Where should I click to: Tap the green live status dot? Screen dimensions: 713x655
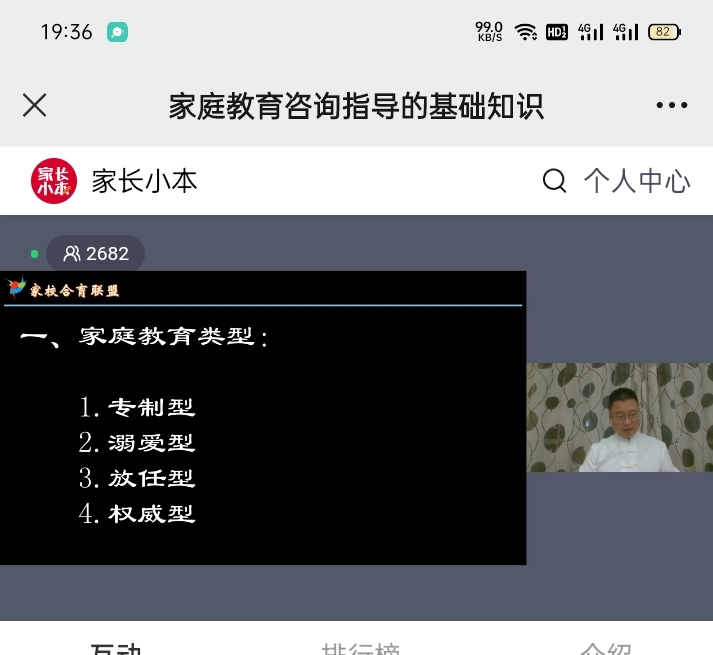[35, 254]
